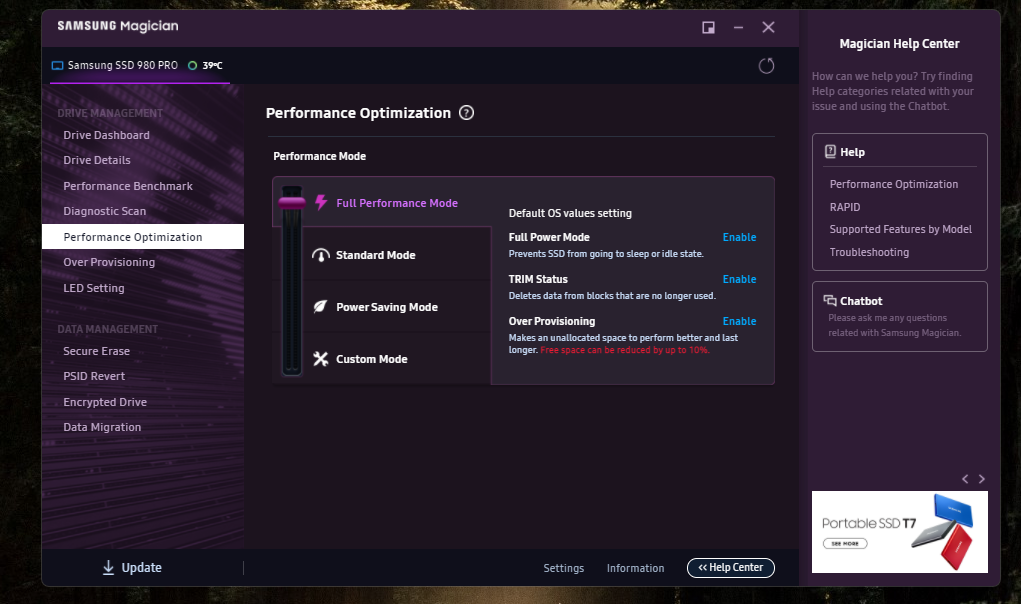Go to previous Help Center page arrow
Viewport: 1021px width, 604px height.
[964, 479]
